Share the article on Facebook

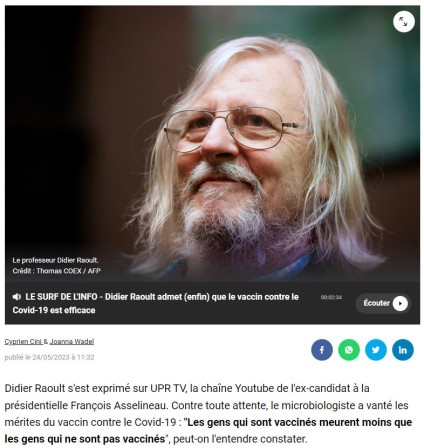(x=322, y=350)
